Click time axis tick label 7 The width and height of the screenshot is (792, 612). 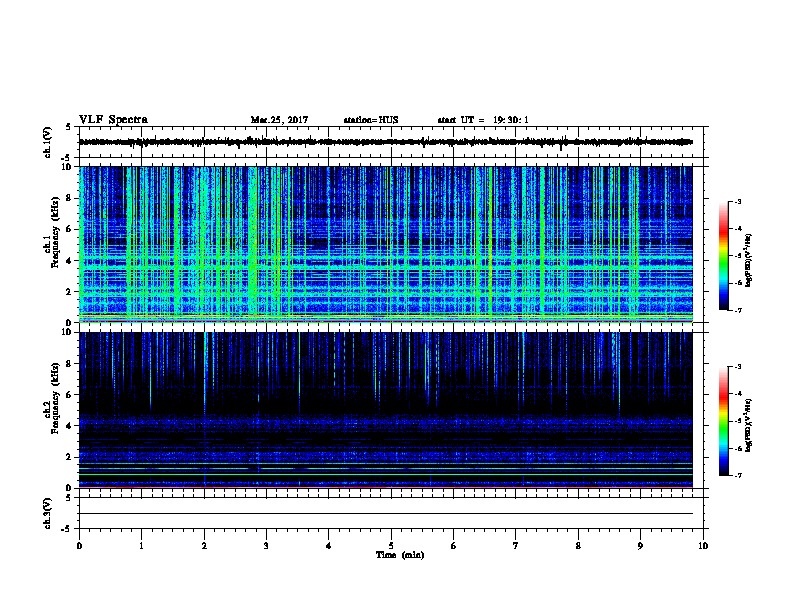516,545
